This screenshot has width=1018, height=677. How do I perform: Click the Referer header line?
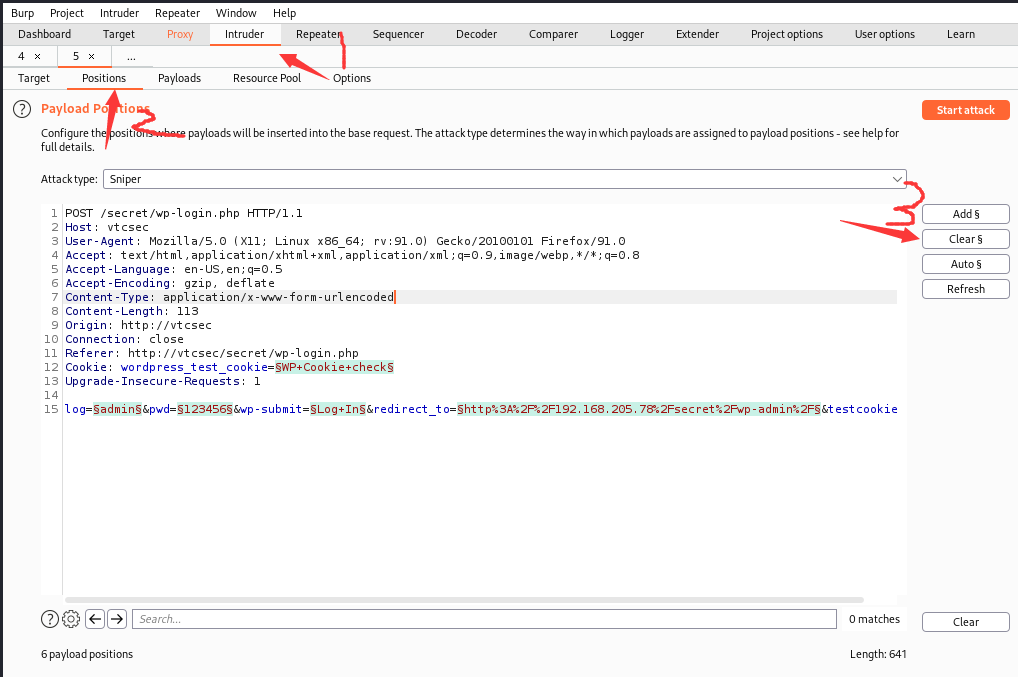pos(212,353)
